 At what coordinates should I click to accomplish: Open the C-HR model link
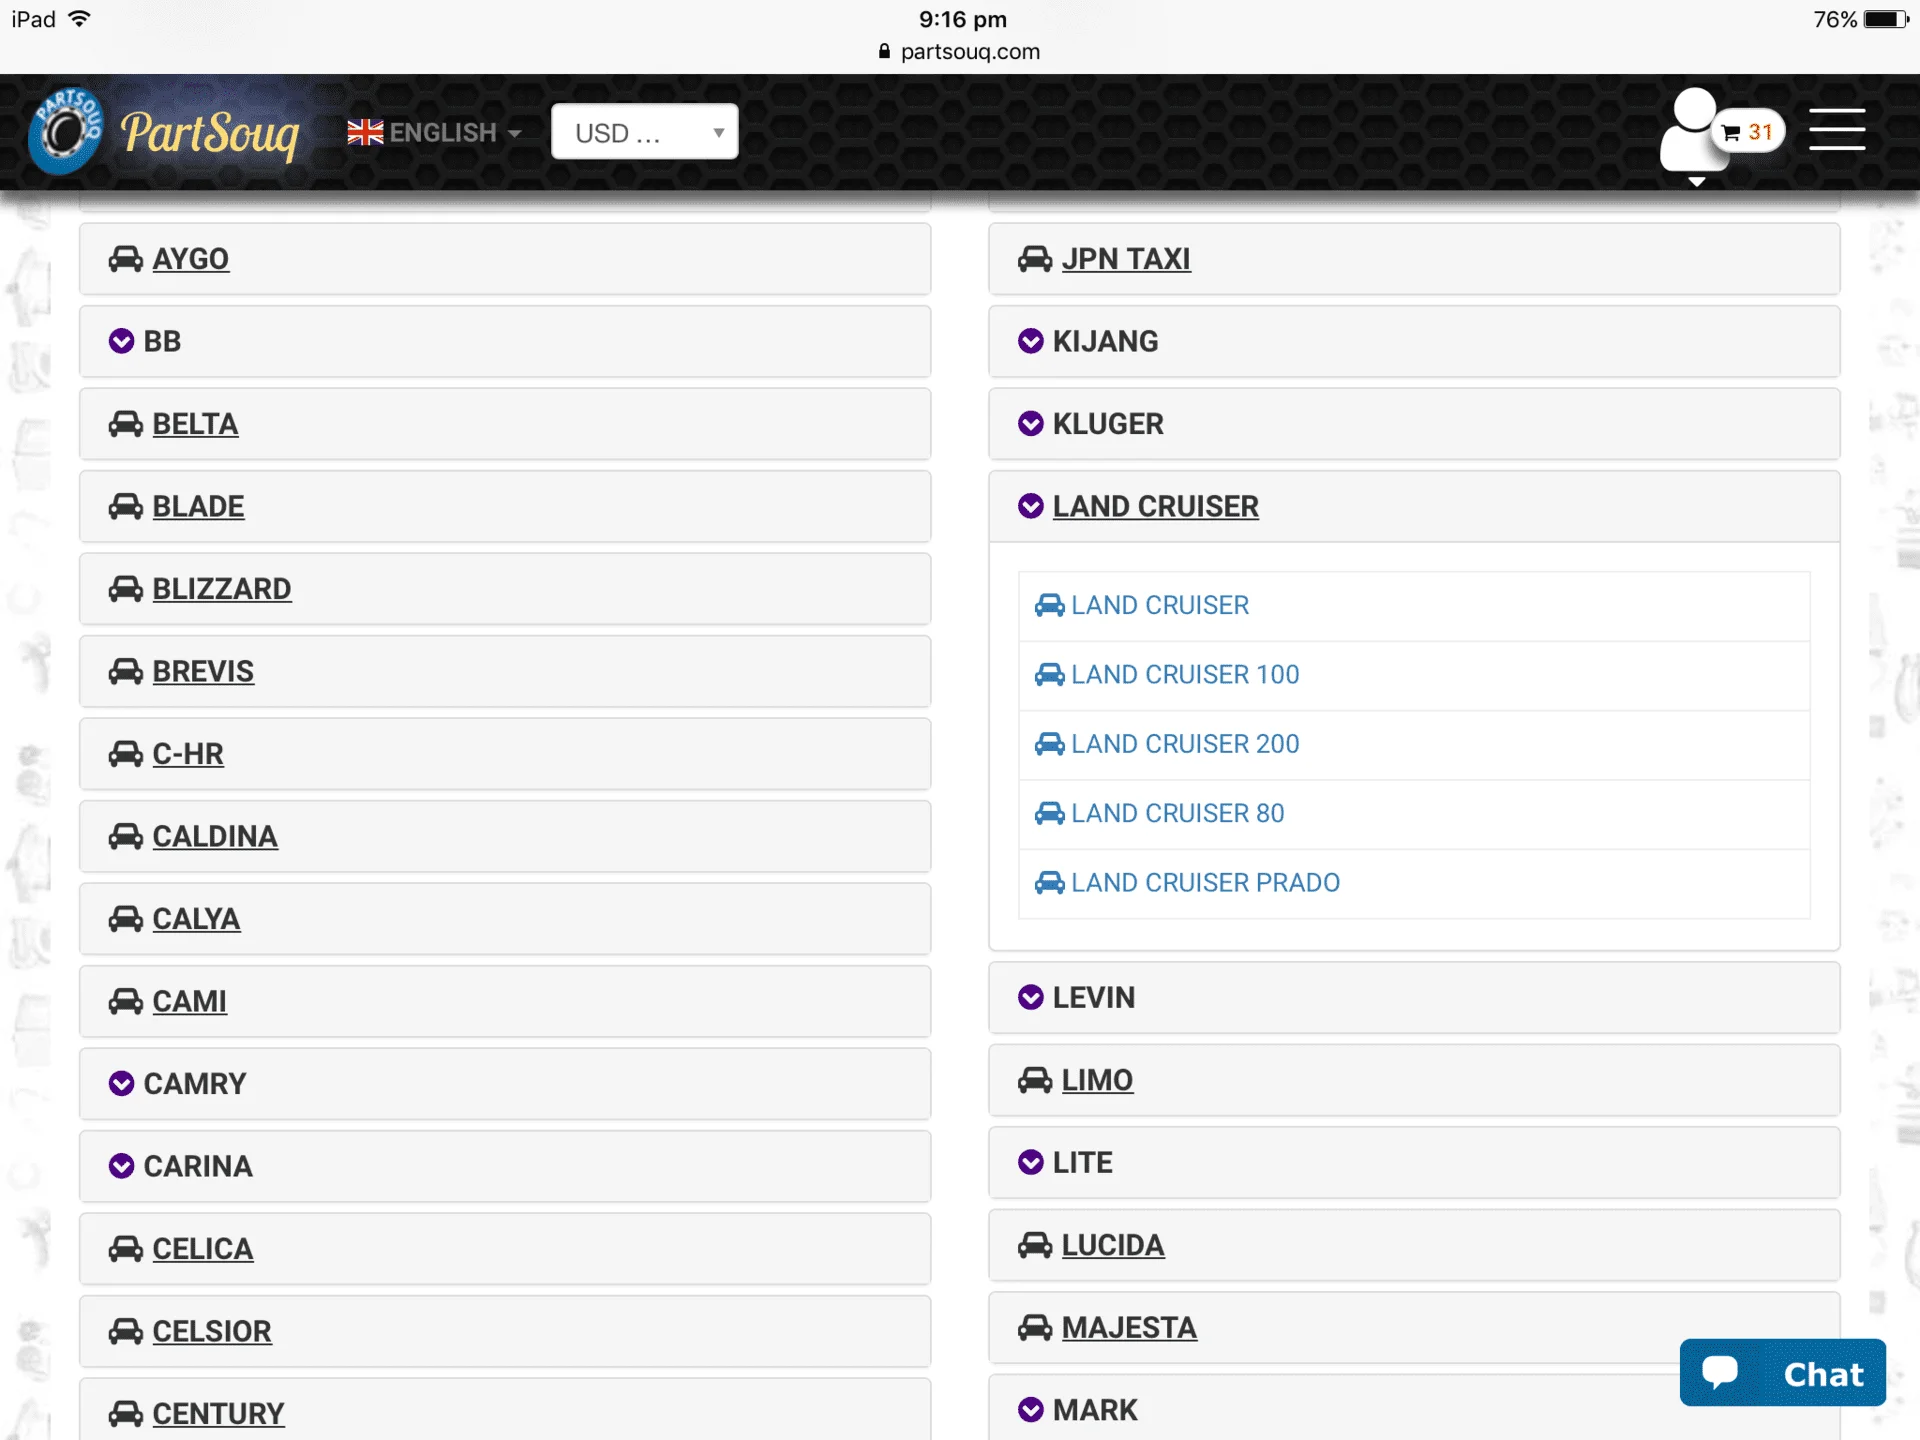click(188, 754)
